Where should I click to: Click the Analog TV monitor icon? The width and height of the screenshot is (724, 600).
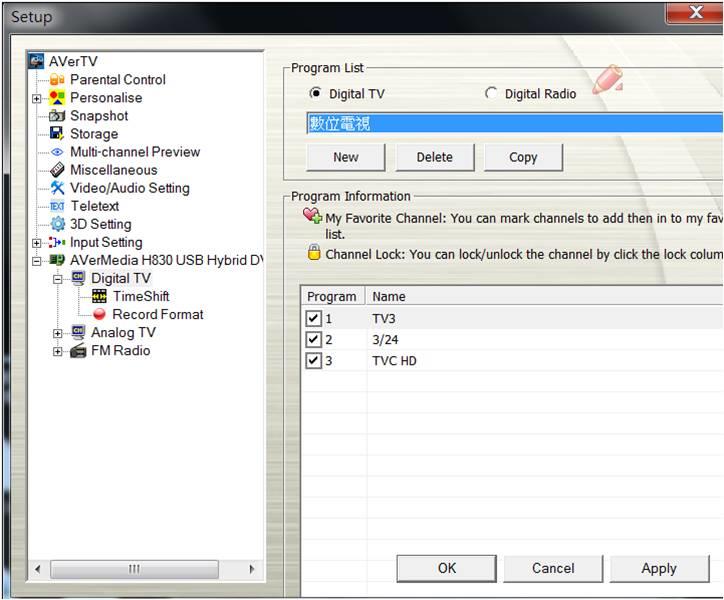tap(78, 332)
